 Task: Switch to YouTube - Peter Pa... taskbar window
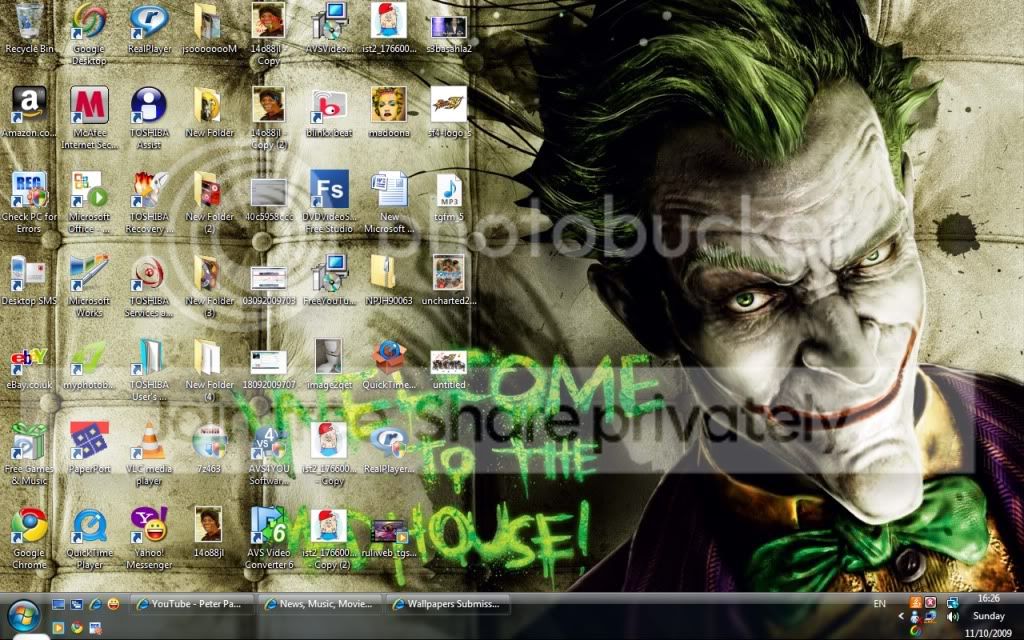(x=192, y=605)
